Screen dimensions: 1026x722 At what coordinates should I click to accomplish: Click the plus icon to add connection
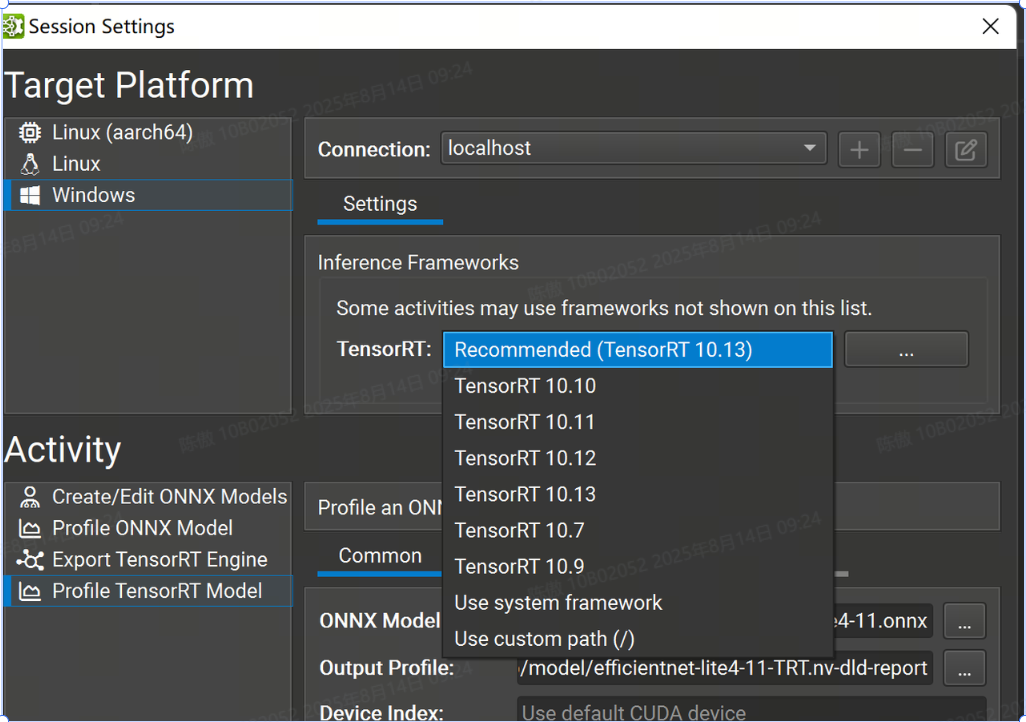859,150
